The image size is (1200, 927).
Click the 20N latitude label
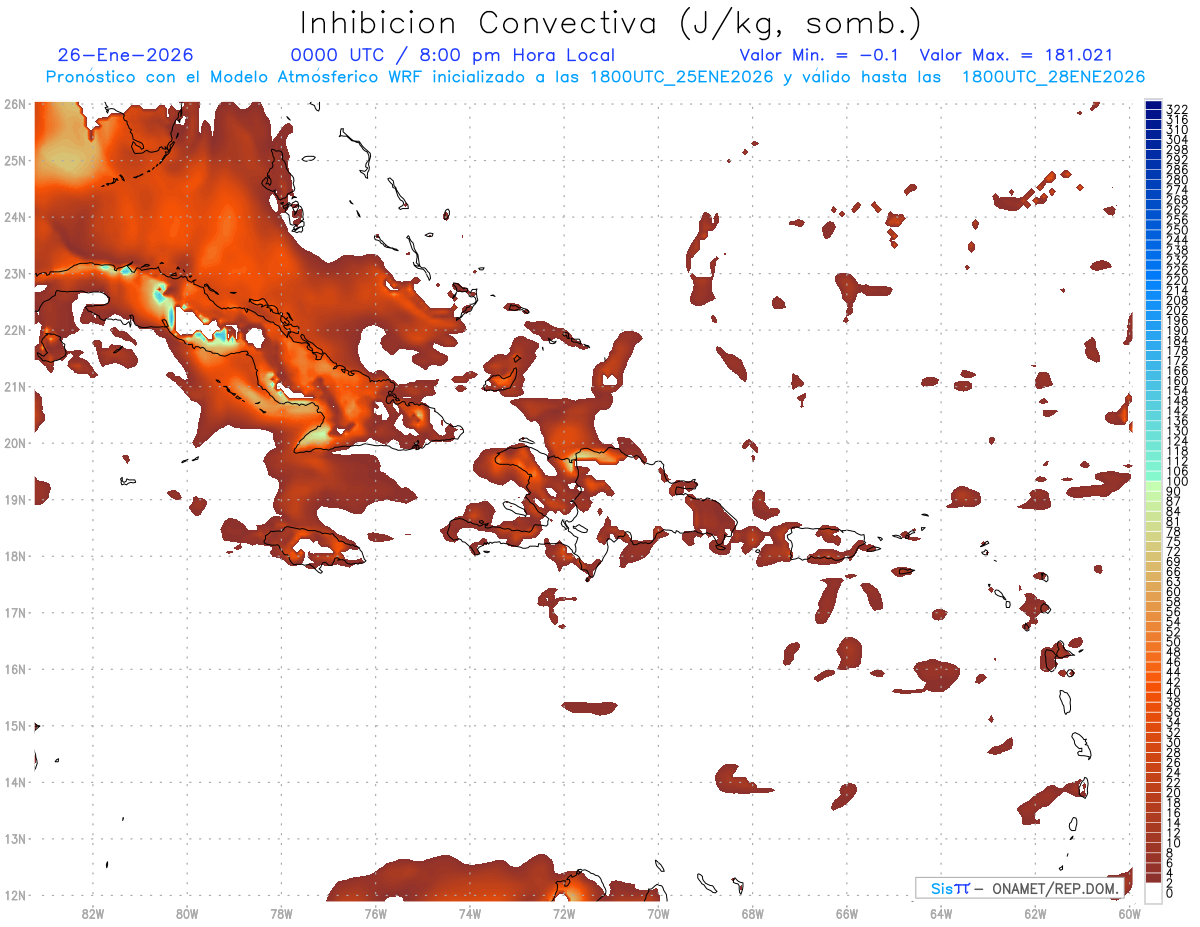[x=14, y=443]
